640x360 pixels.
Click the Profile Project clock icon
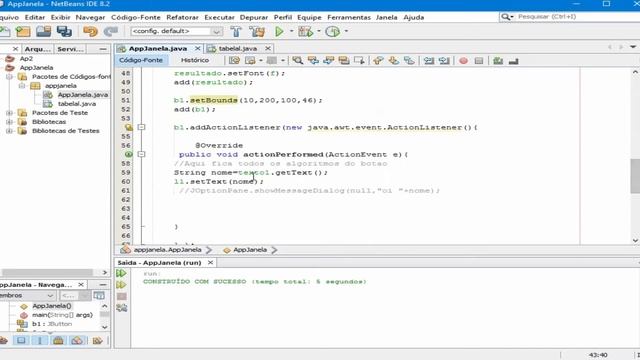tap(333, 31)
